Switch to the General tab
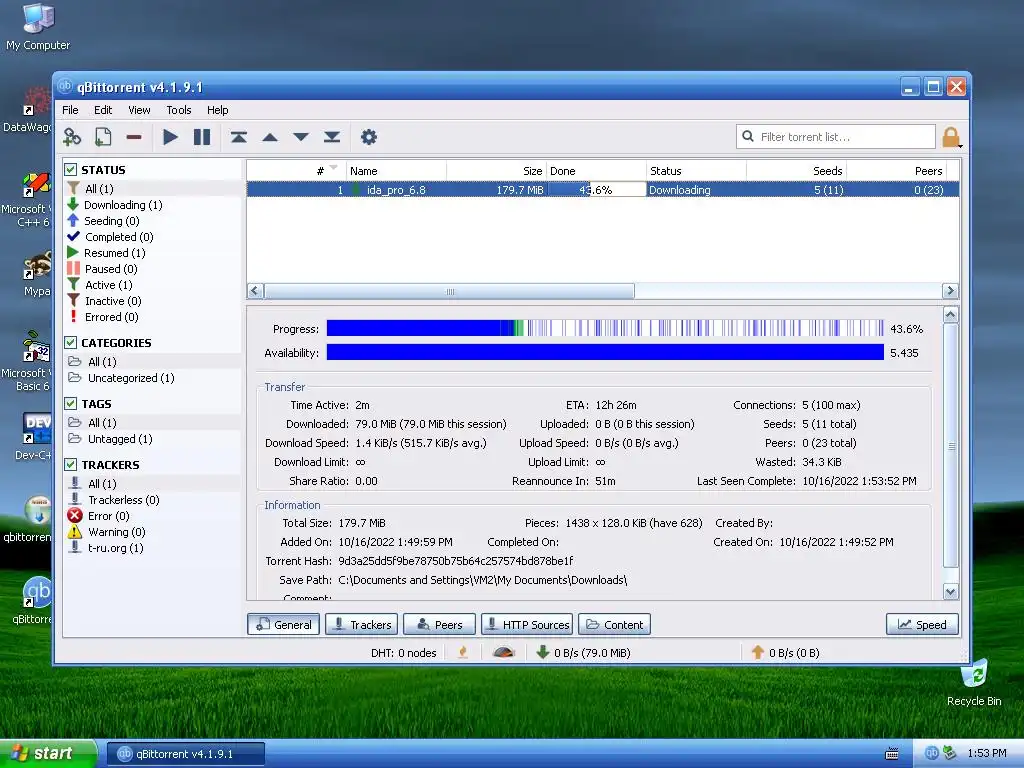The width and height of the screenshot is (1024, 768). (283, 624)
